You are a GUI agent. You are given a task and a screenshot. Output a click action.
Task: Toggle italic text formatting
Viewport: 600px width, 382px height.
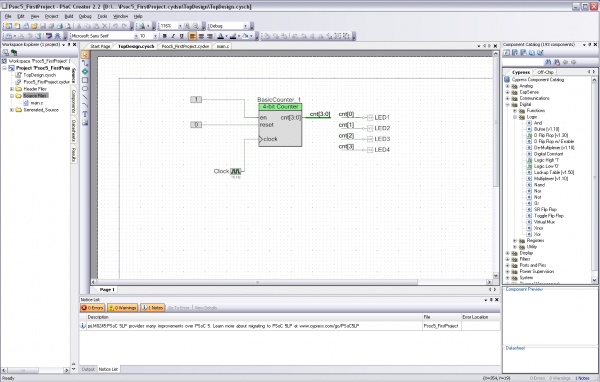pos(173,36)
